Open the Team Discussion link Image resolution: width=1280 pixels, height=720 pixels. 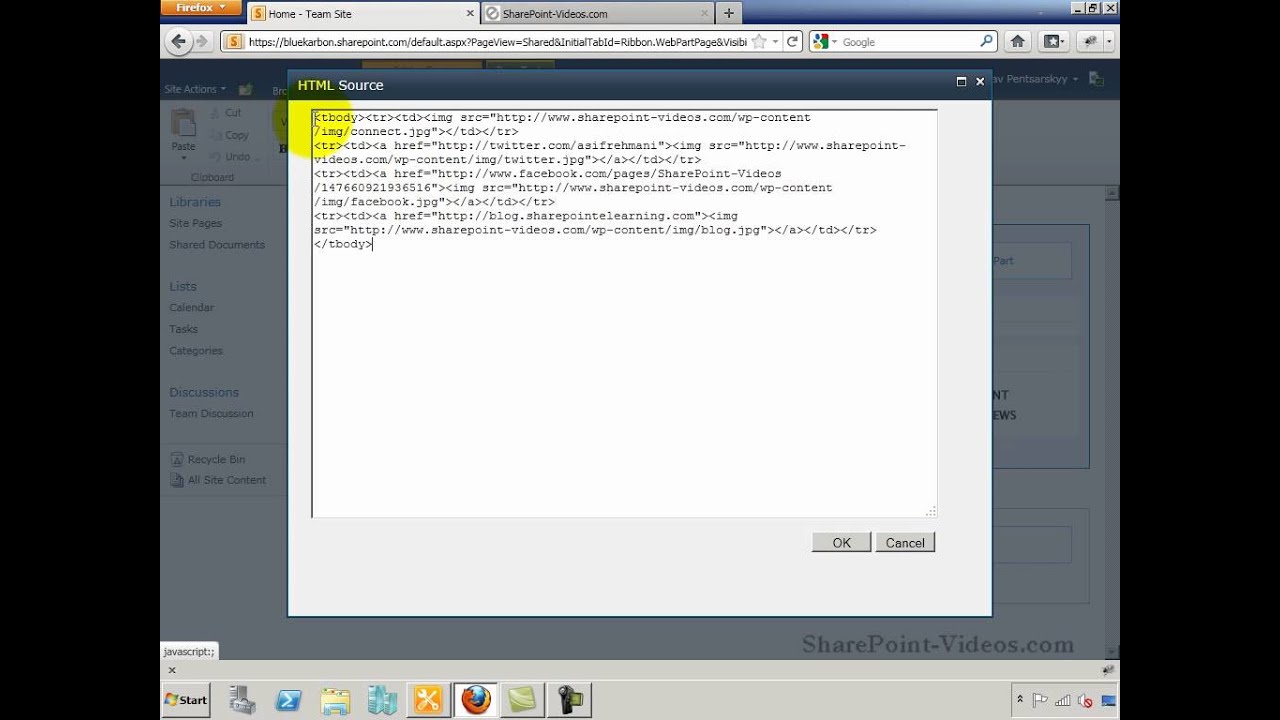click(211, 414)
